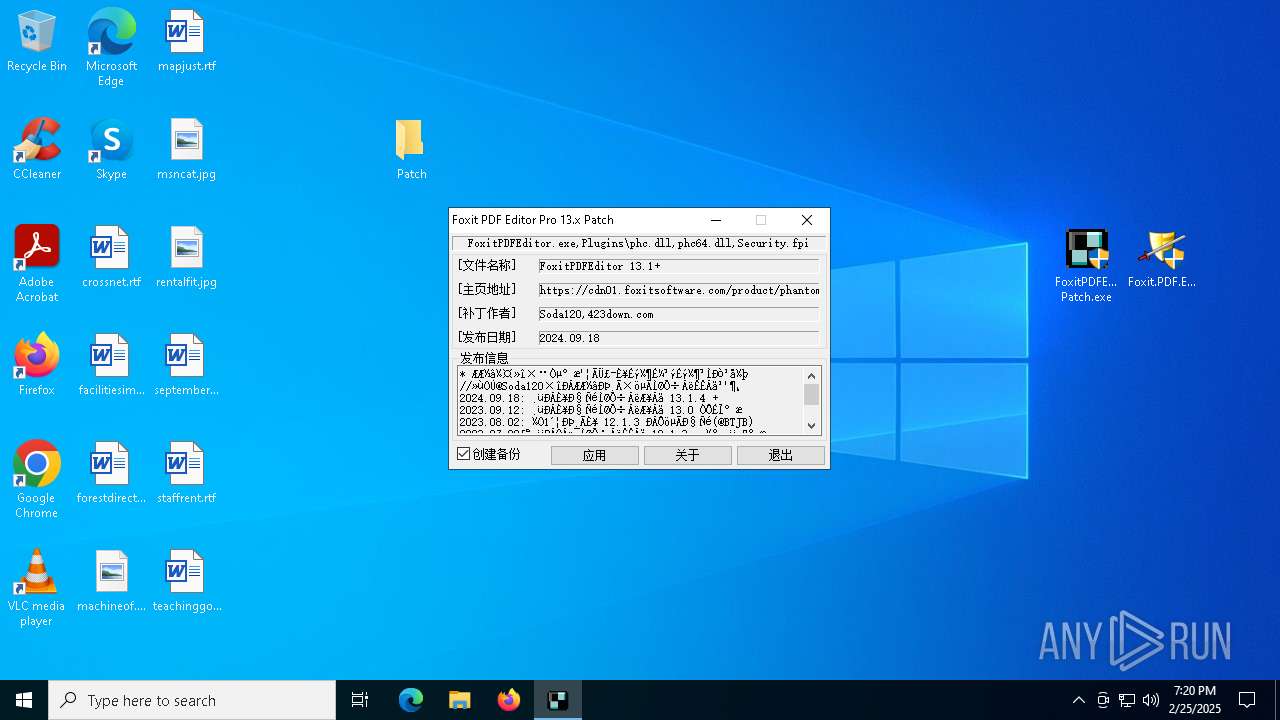1280x720 pixels.
Task: Select the Skype desktop shortcut
Action: tap(111, 150)
